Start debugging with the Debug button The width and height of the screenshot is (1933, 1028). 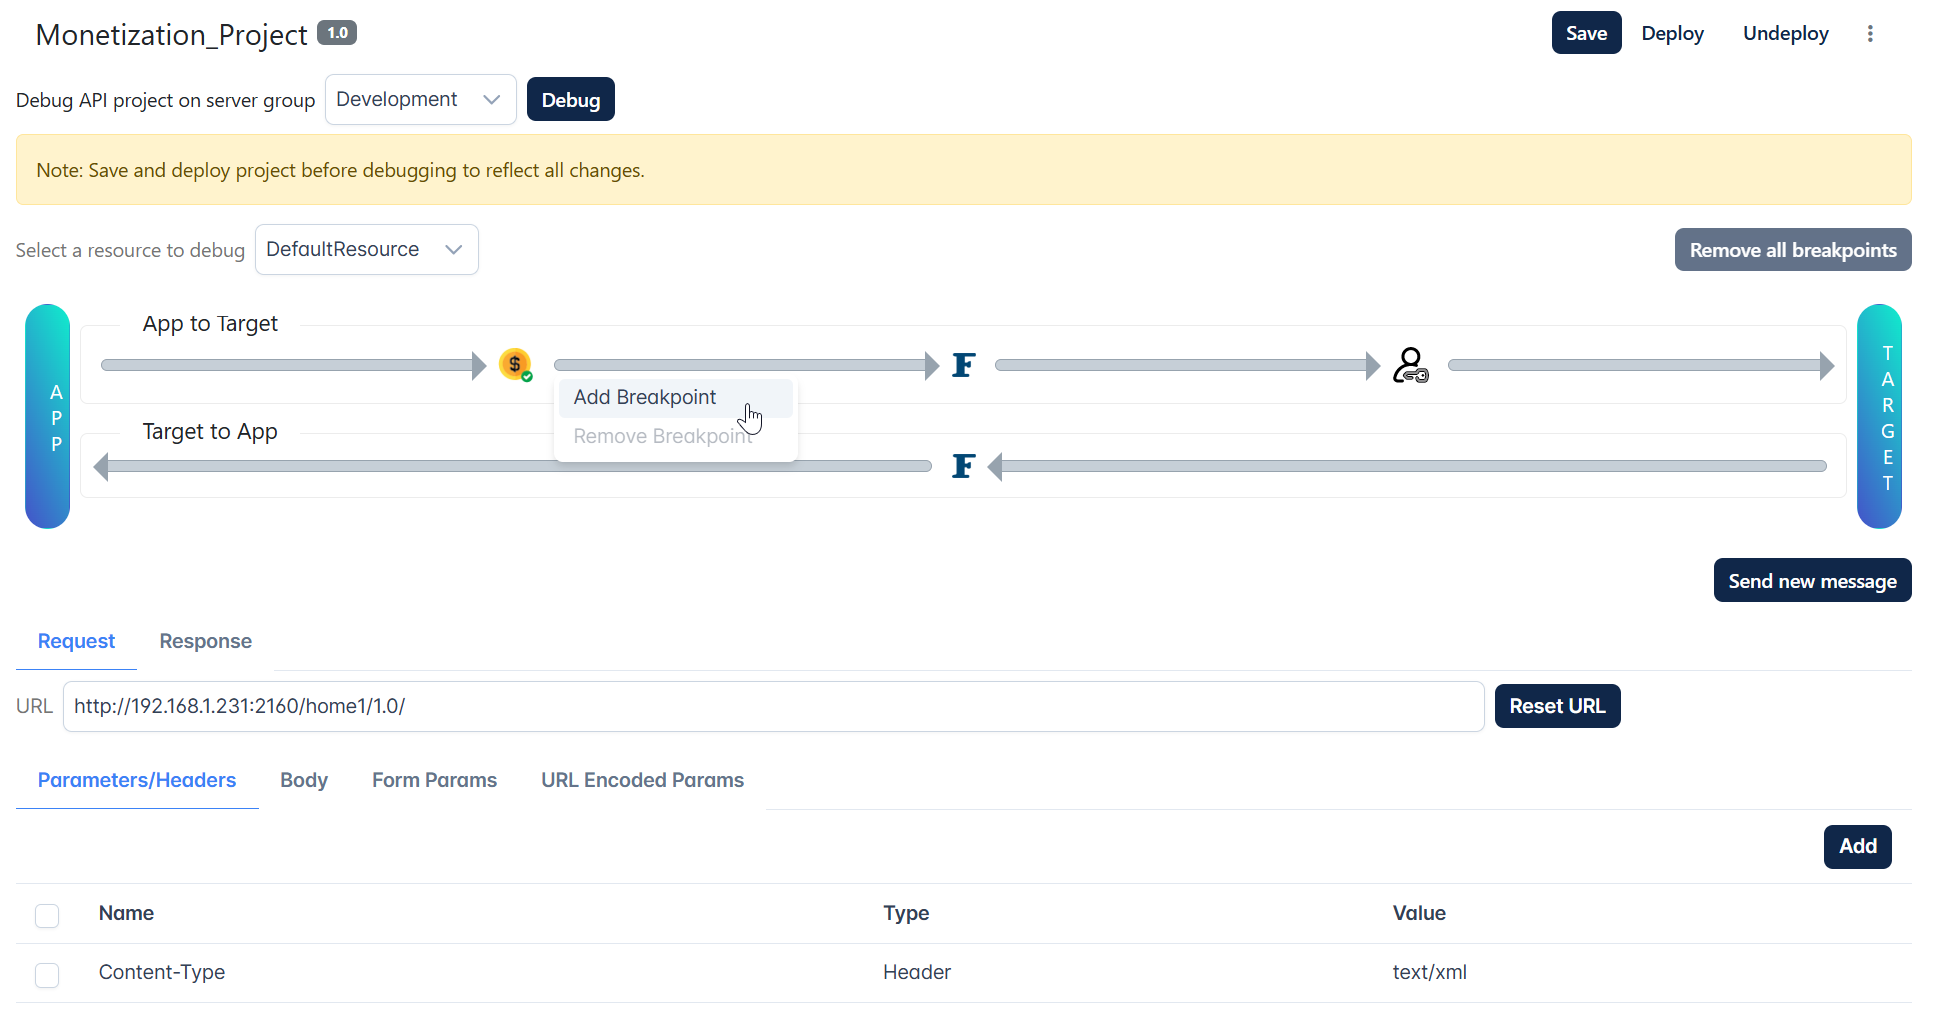tap(570, 100)
